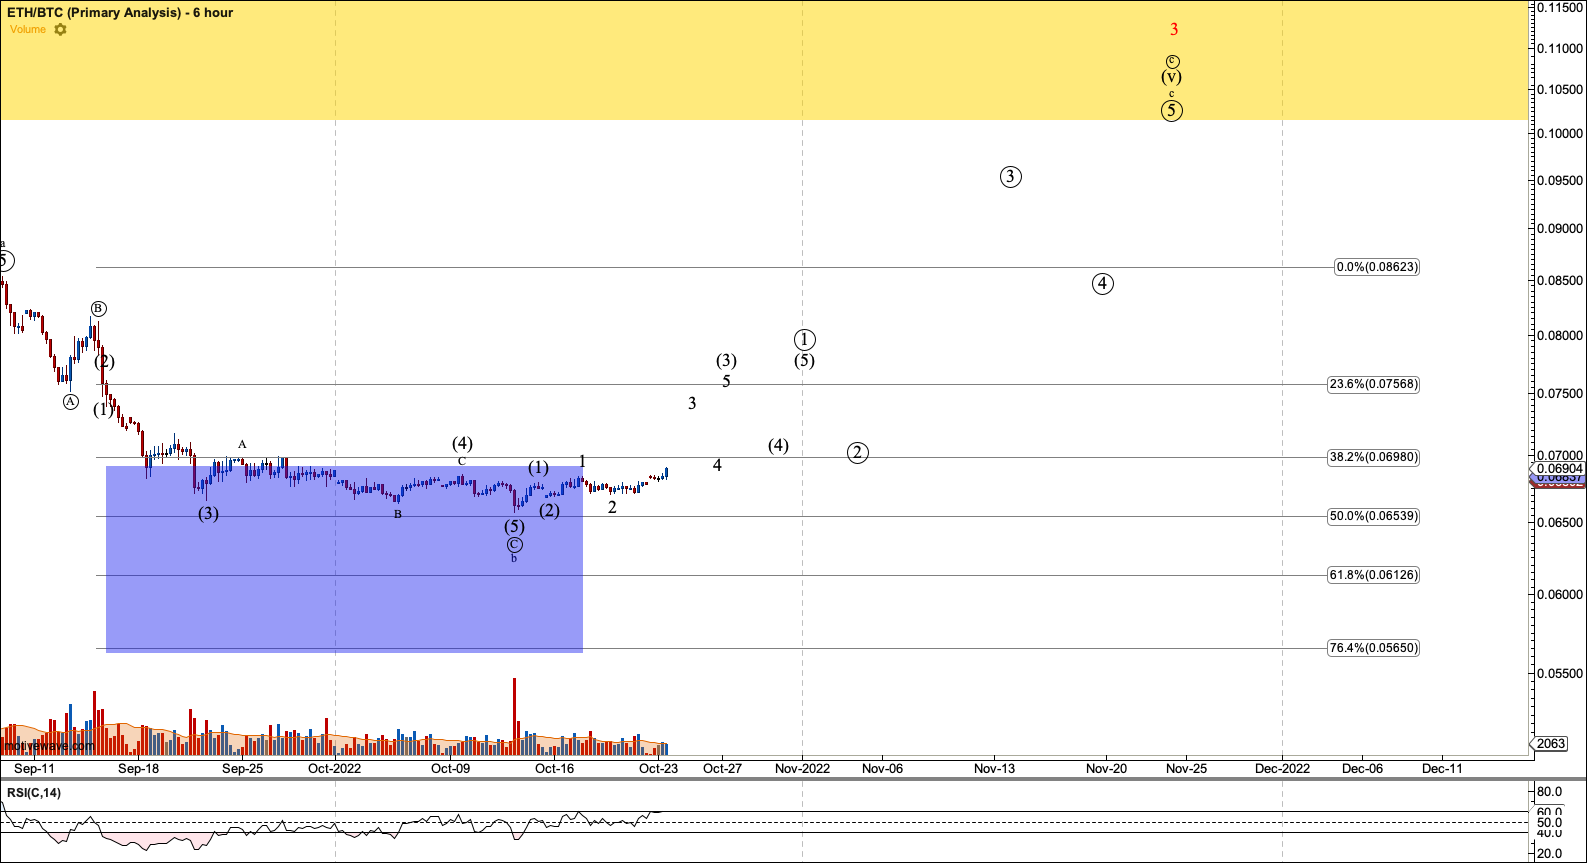
Task: Select the 50.0%(0.06539) Fibonacci level label
Action: click(1373, 516)
